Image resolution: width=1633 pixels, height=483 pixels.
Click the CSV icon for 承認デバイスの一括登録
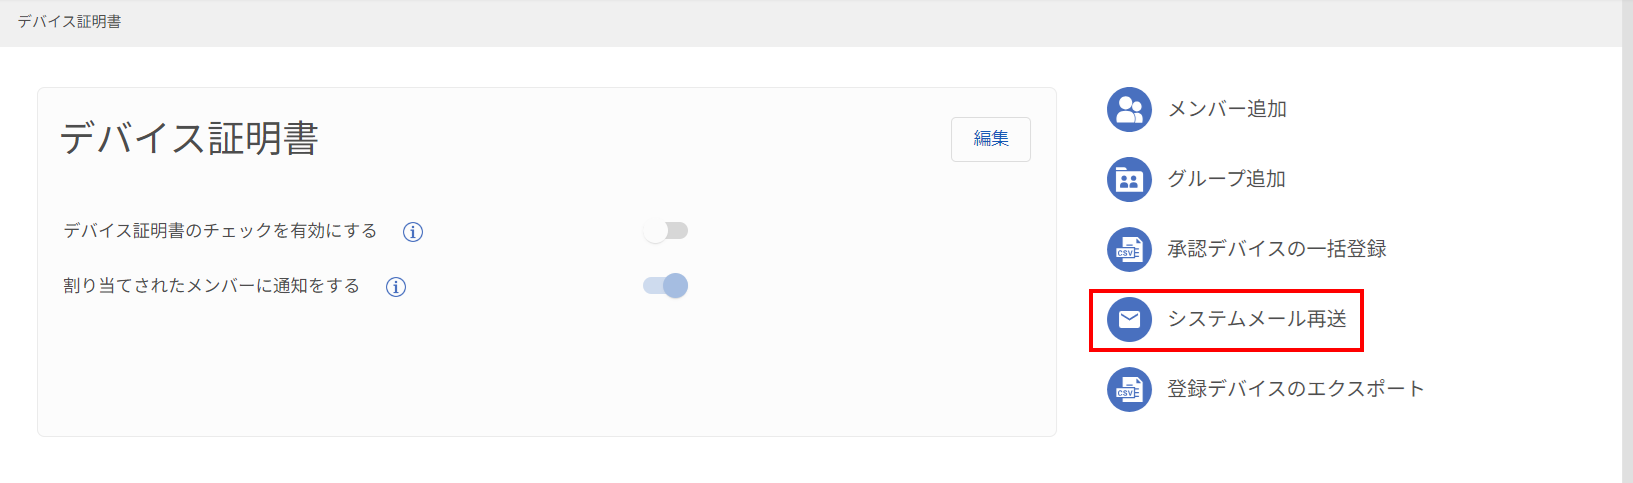1129,249
